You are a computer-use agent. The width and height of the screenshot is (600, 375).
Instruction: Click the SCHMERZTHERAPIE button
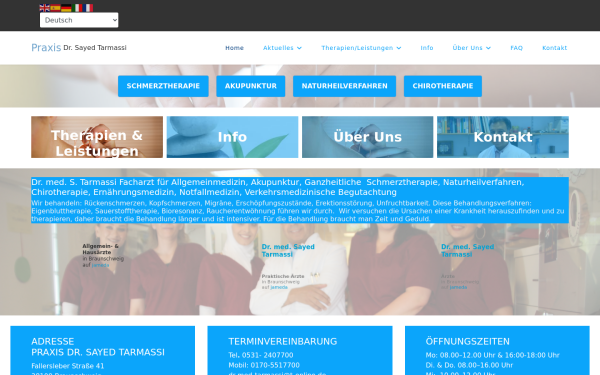(163, 86)
